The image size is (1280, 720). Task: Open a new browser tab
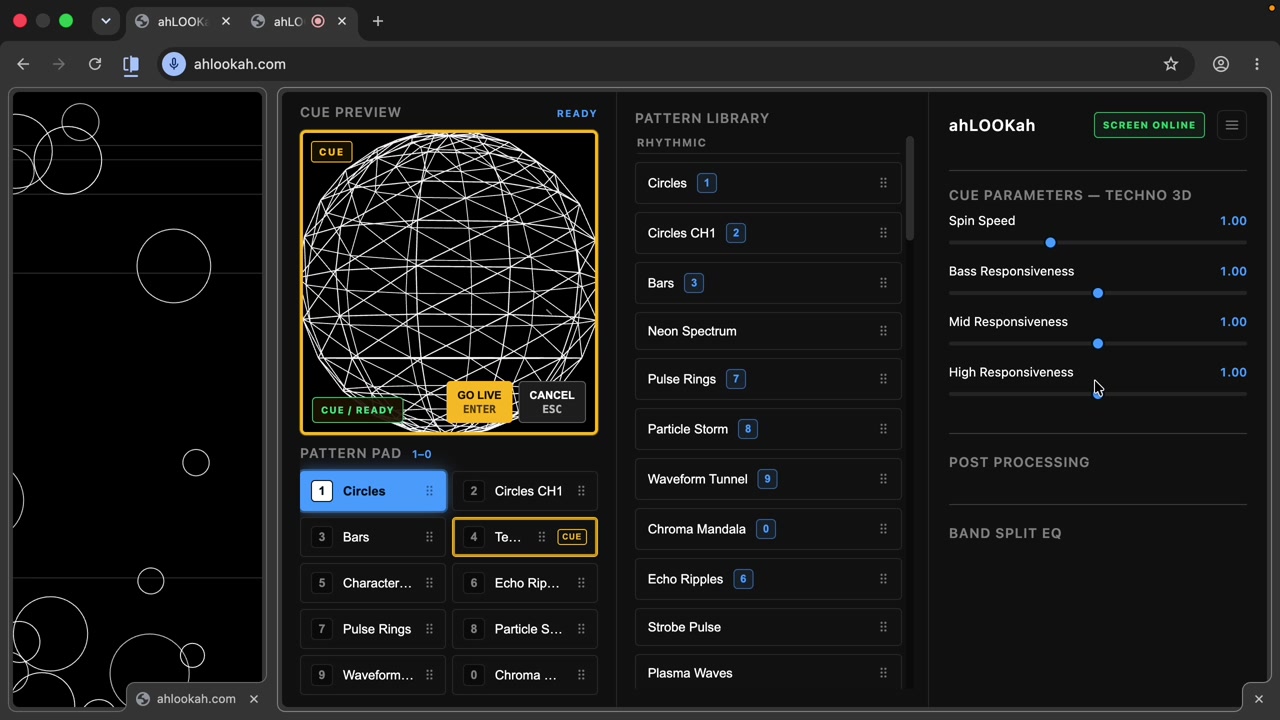click(378, 21)
